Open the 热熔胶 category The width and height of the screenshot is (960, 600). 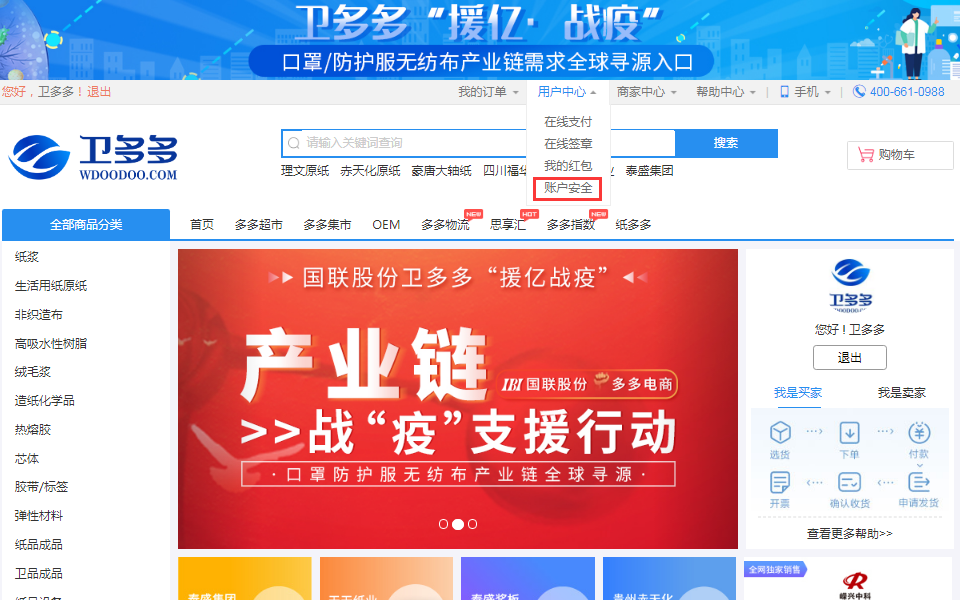tap(33, 429)
